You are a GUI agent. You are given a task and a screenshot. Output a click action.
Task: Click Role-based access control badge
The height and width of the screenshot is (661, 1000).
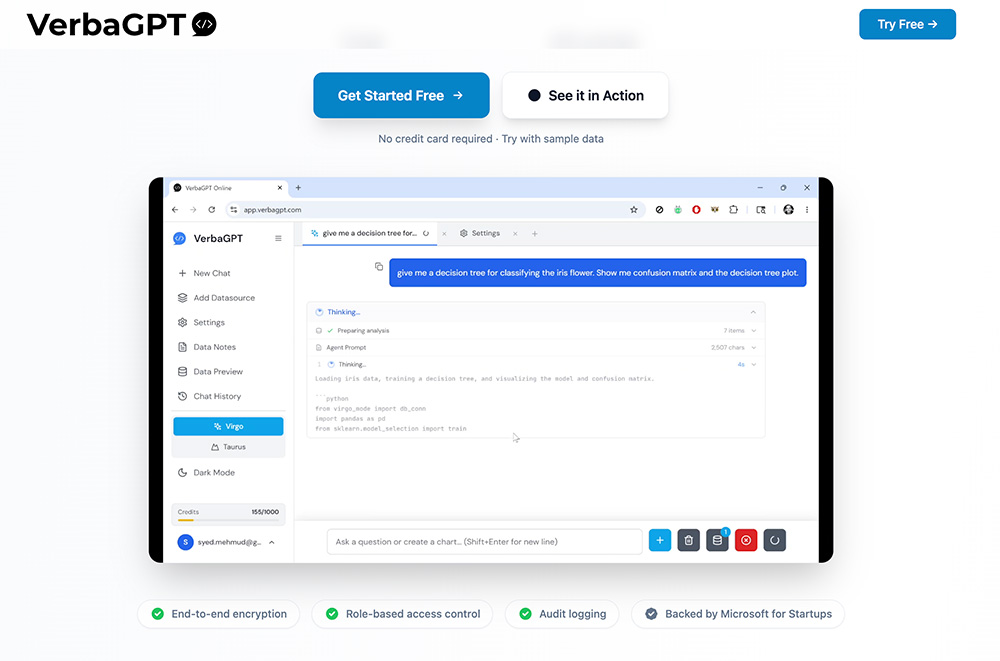[x=402, y=614]
